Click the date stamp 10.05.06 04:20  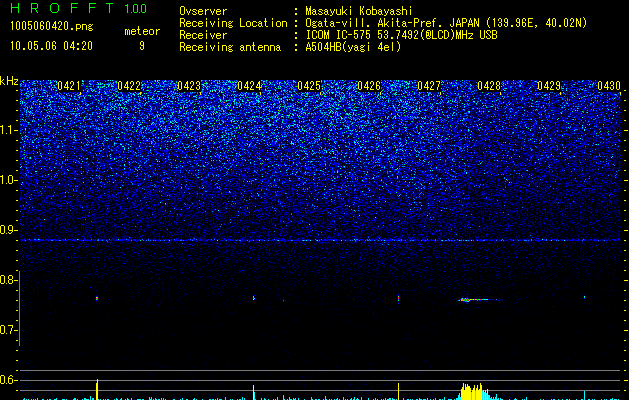click(51, 46)
